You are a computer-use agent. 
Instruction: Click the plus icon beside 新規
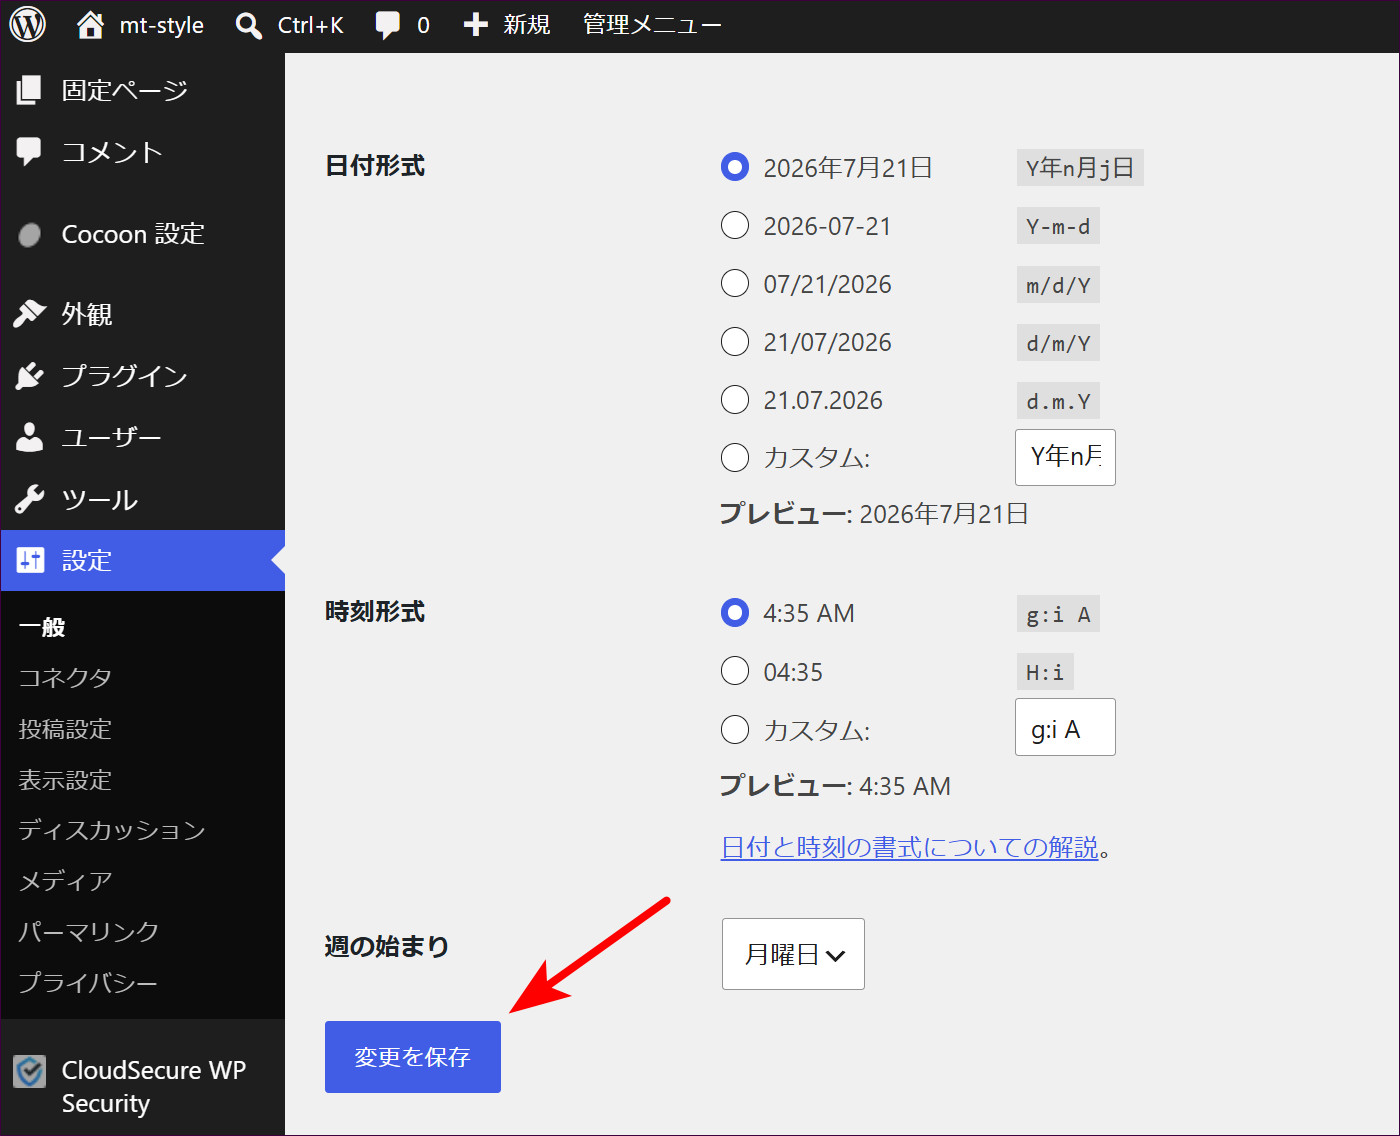pos(476,24)
